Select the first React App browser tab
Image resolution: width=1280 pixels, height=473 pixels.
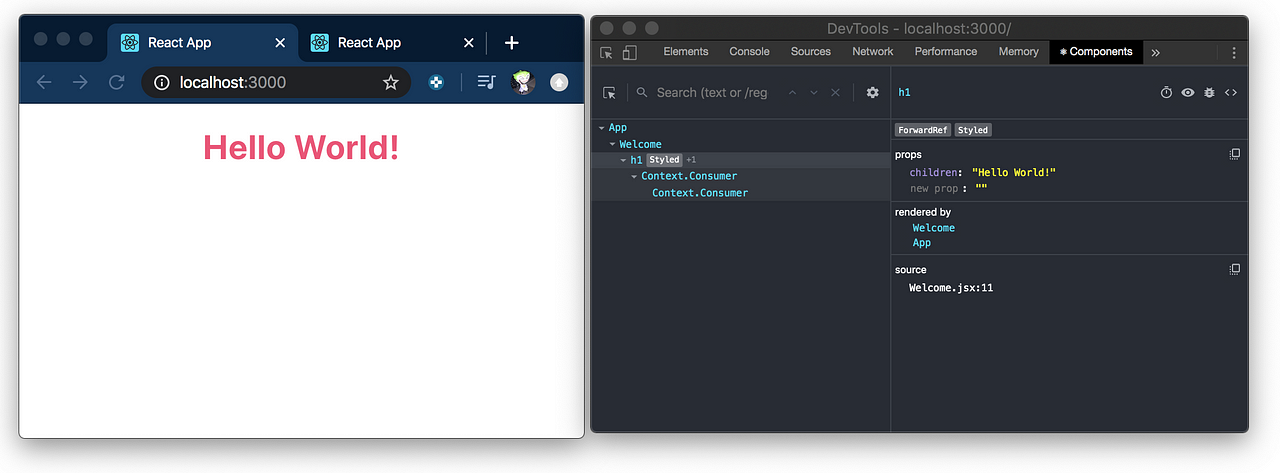[x=203, y=43]
